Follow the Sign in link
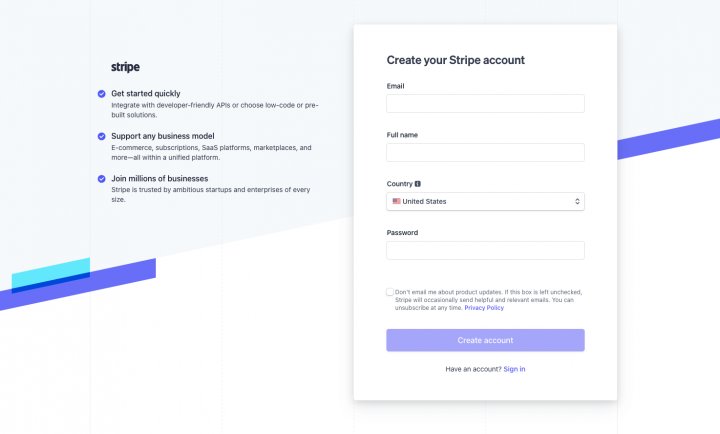The image size is (720, 434). pos(514,369)
